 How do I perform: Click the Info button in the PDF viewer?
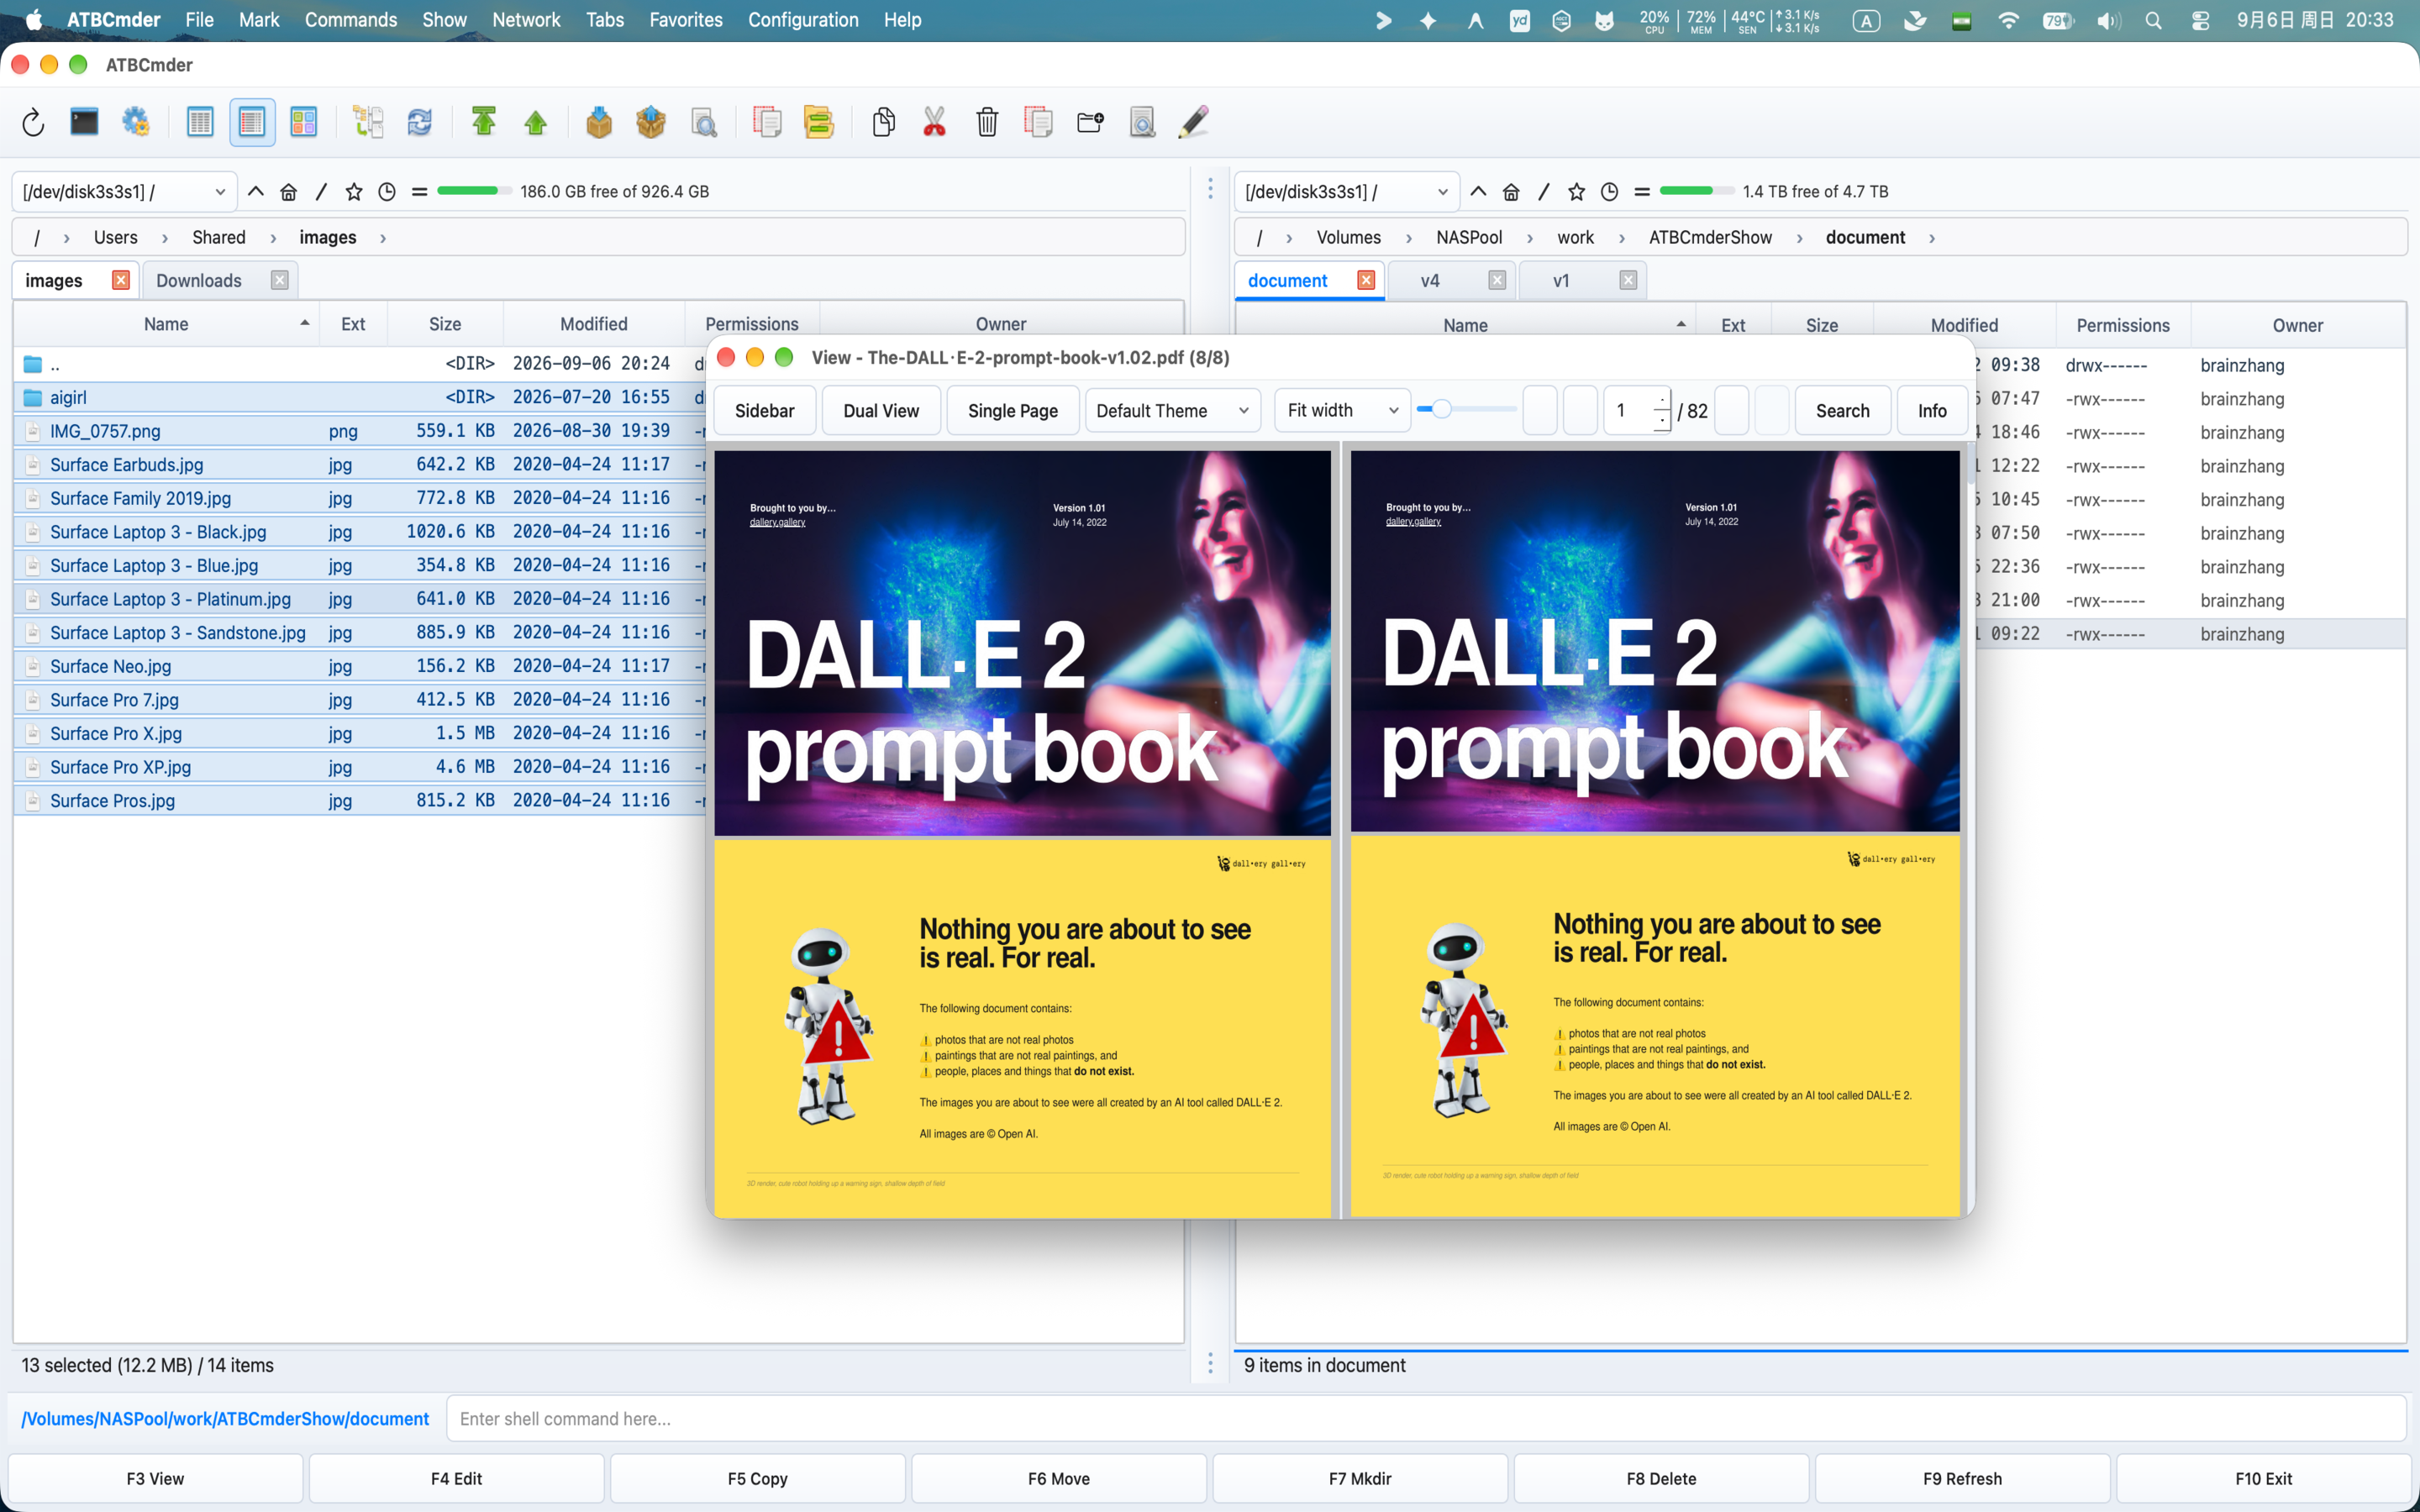(1932, 411)
